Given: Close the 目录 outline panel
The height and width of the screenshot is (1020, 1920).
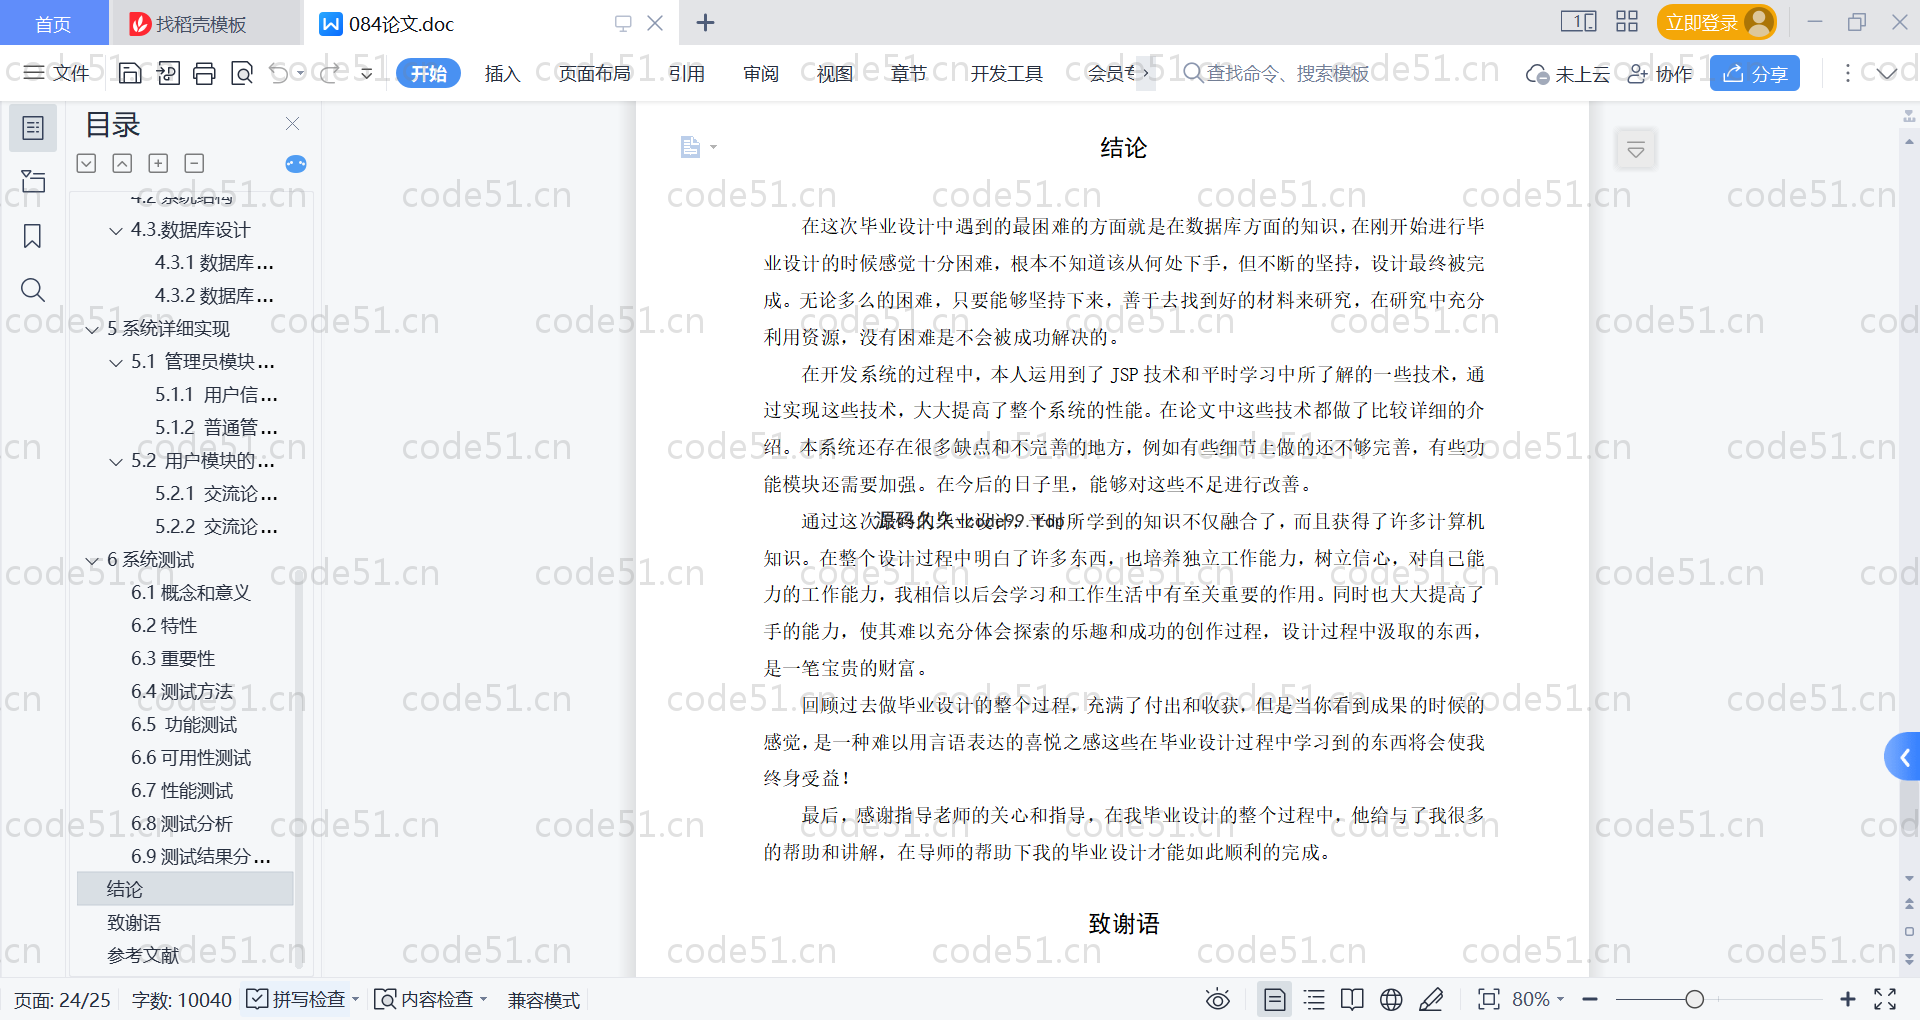Looking at the screenshot, I should click(x=293, y=123).
